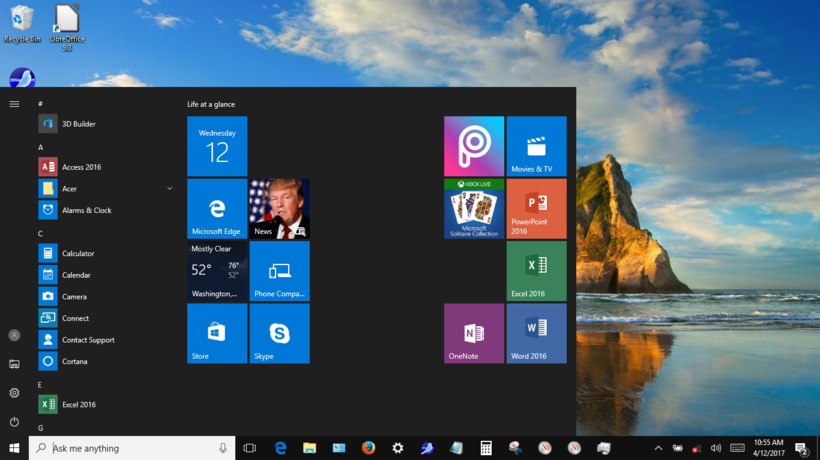Open the user account icon in Start
Image resolution: width=820 pixels, height=460 pixels.
[x=14, y=335]
